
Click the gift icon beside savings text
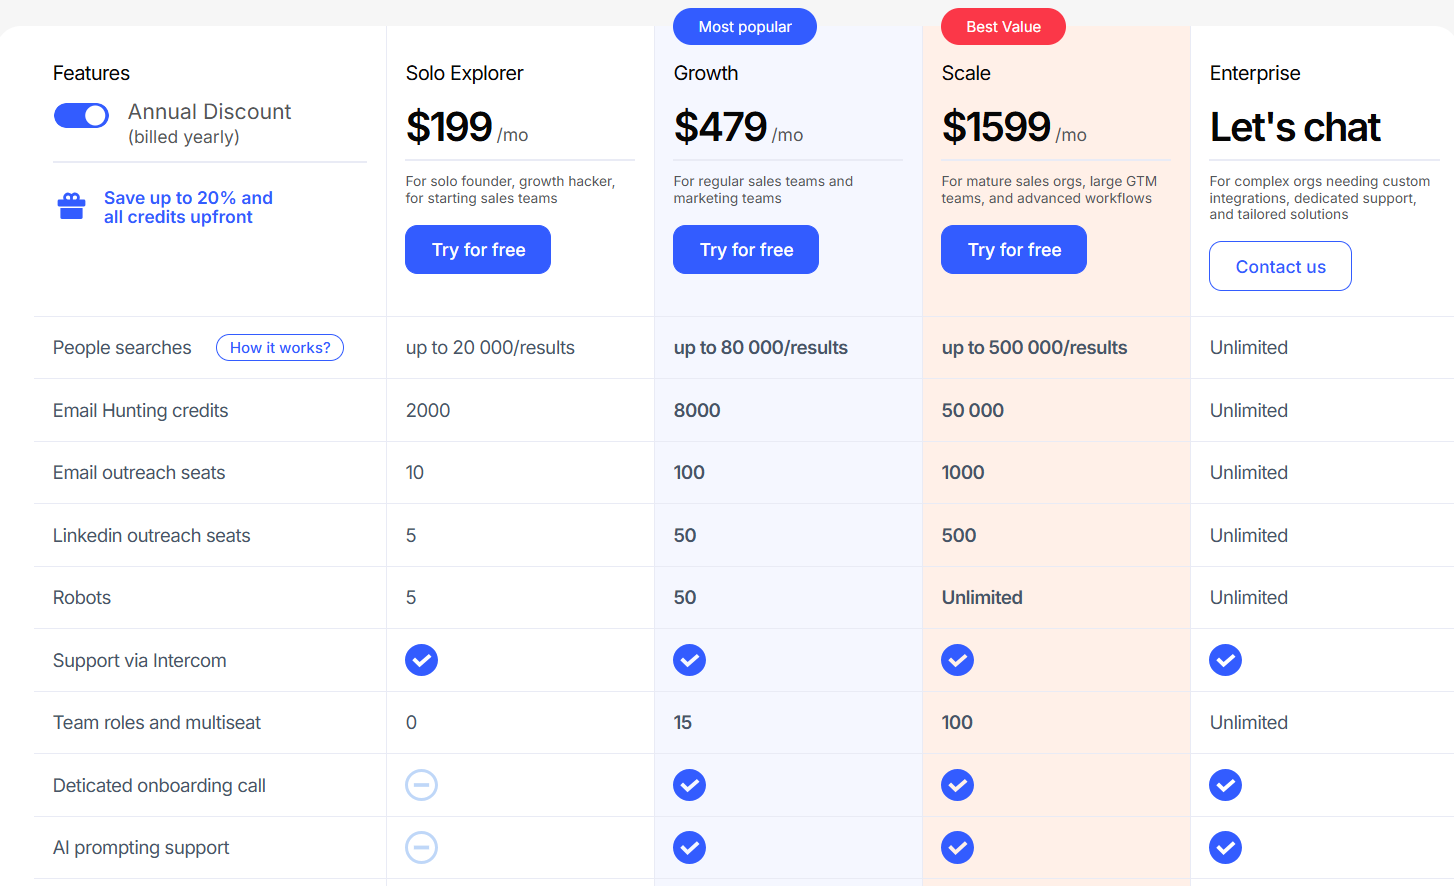[70, 205]
